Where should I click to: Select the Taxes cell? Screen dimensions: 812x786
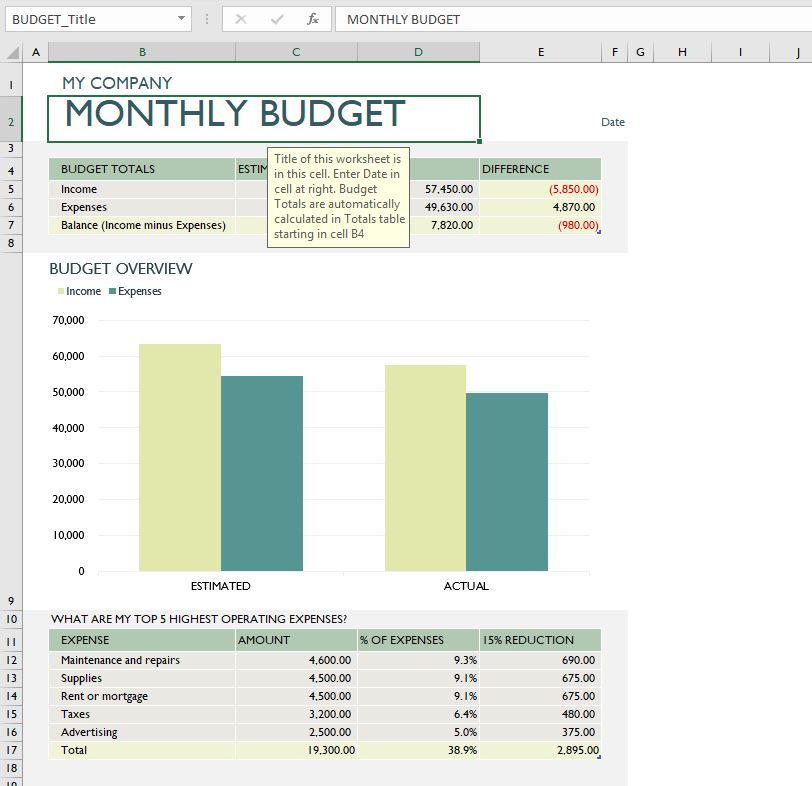(142, 714)
